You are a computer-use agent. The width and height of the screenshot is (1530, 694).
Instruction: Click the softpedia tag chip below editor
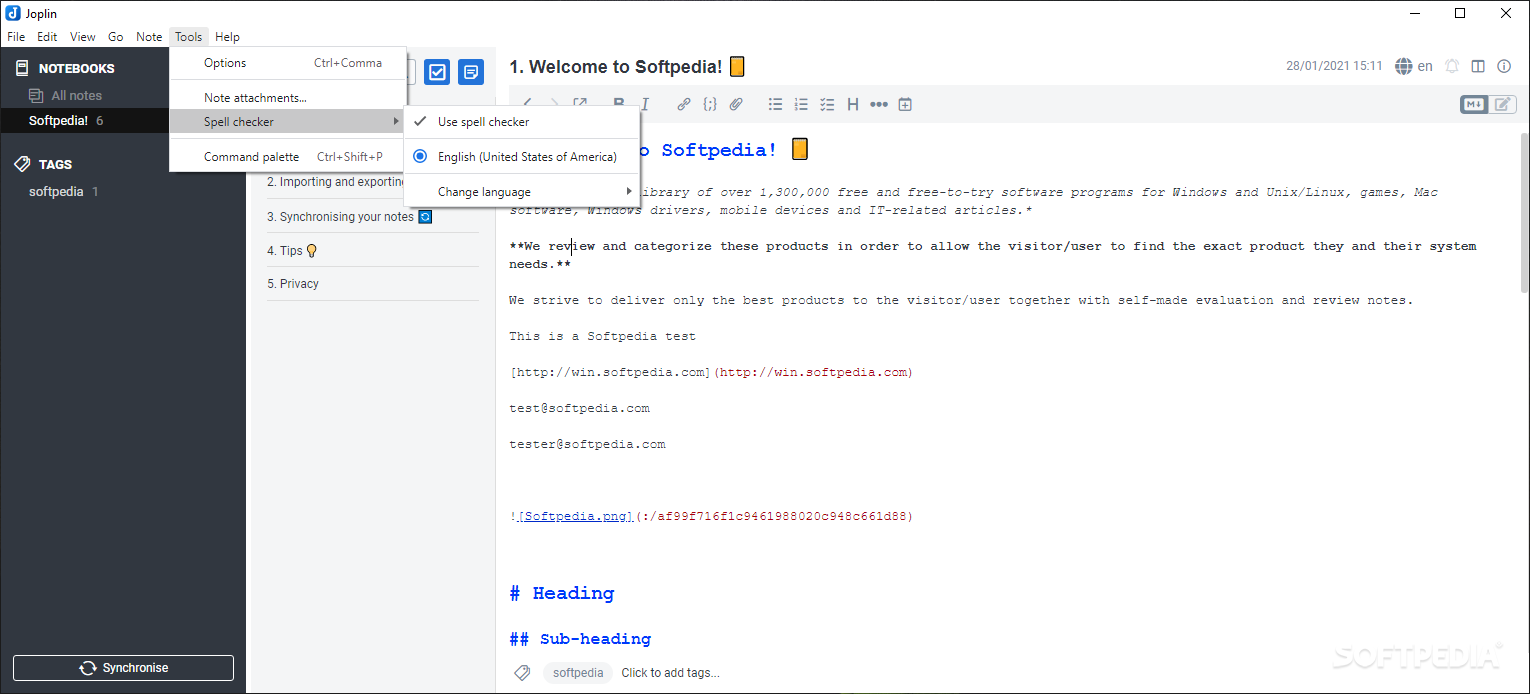click(x=578, y=673)
